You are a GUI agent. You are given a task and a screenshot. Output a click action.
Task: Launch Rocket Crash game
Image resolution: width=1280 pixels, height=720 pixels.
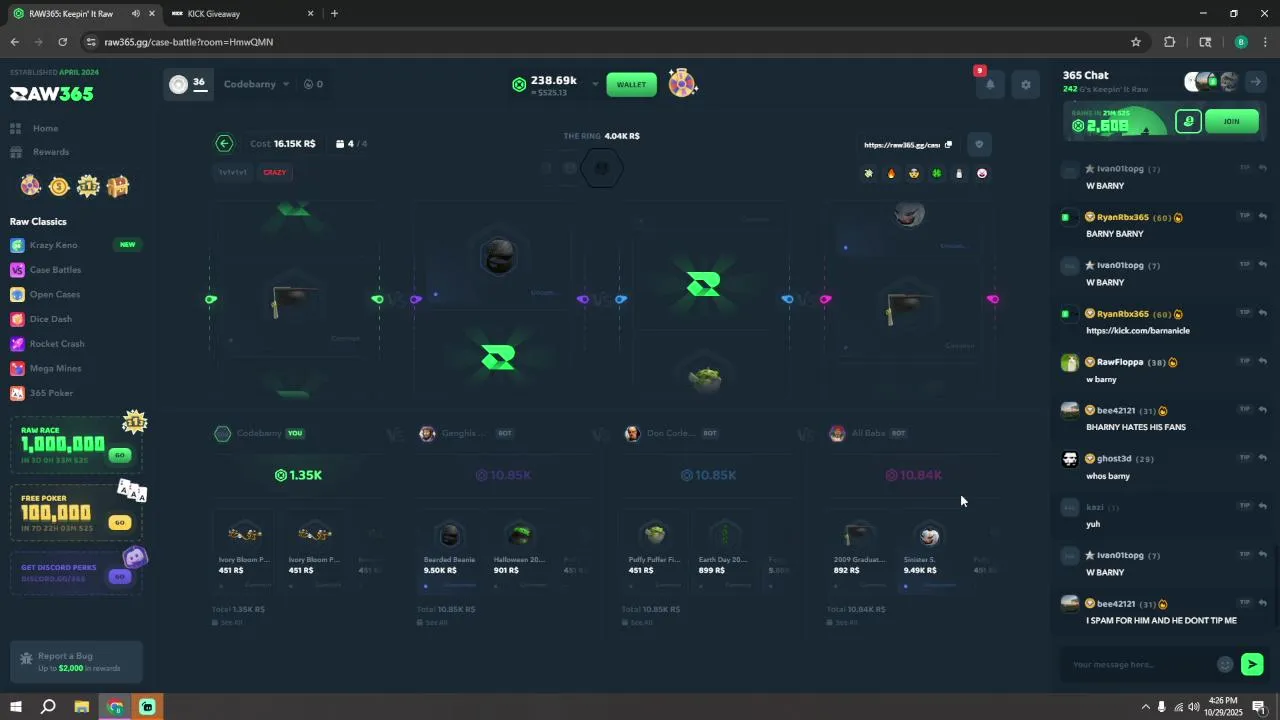56,344
